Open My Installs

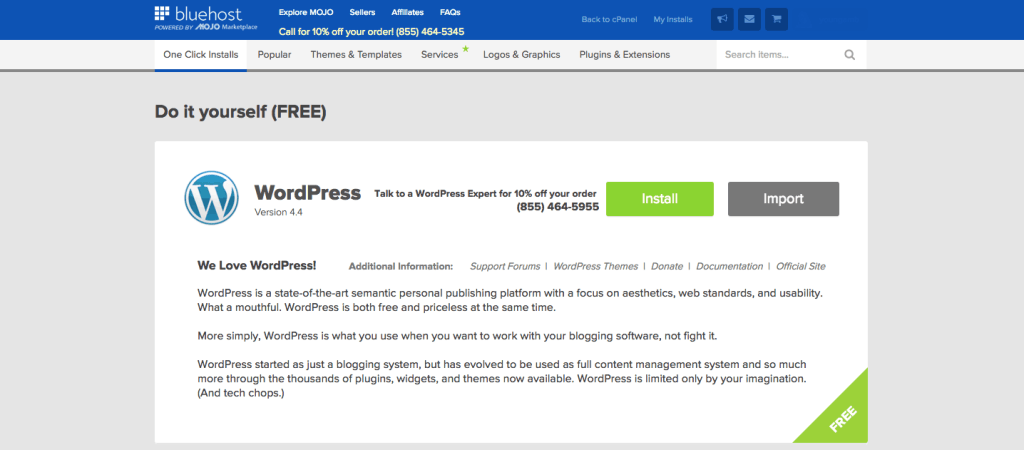[x=673, y=20]
